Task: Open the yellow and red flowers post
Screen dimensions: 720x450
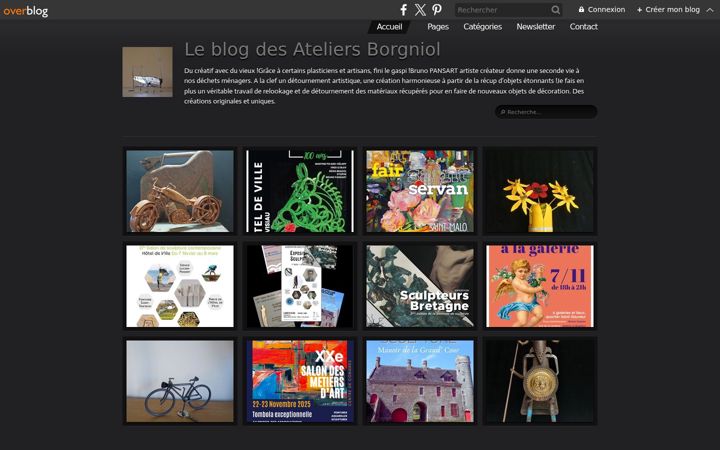Action: click(x=540, y=191)
